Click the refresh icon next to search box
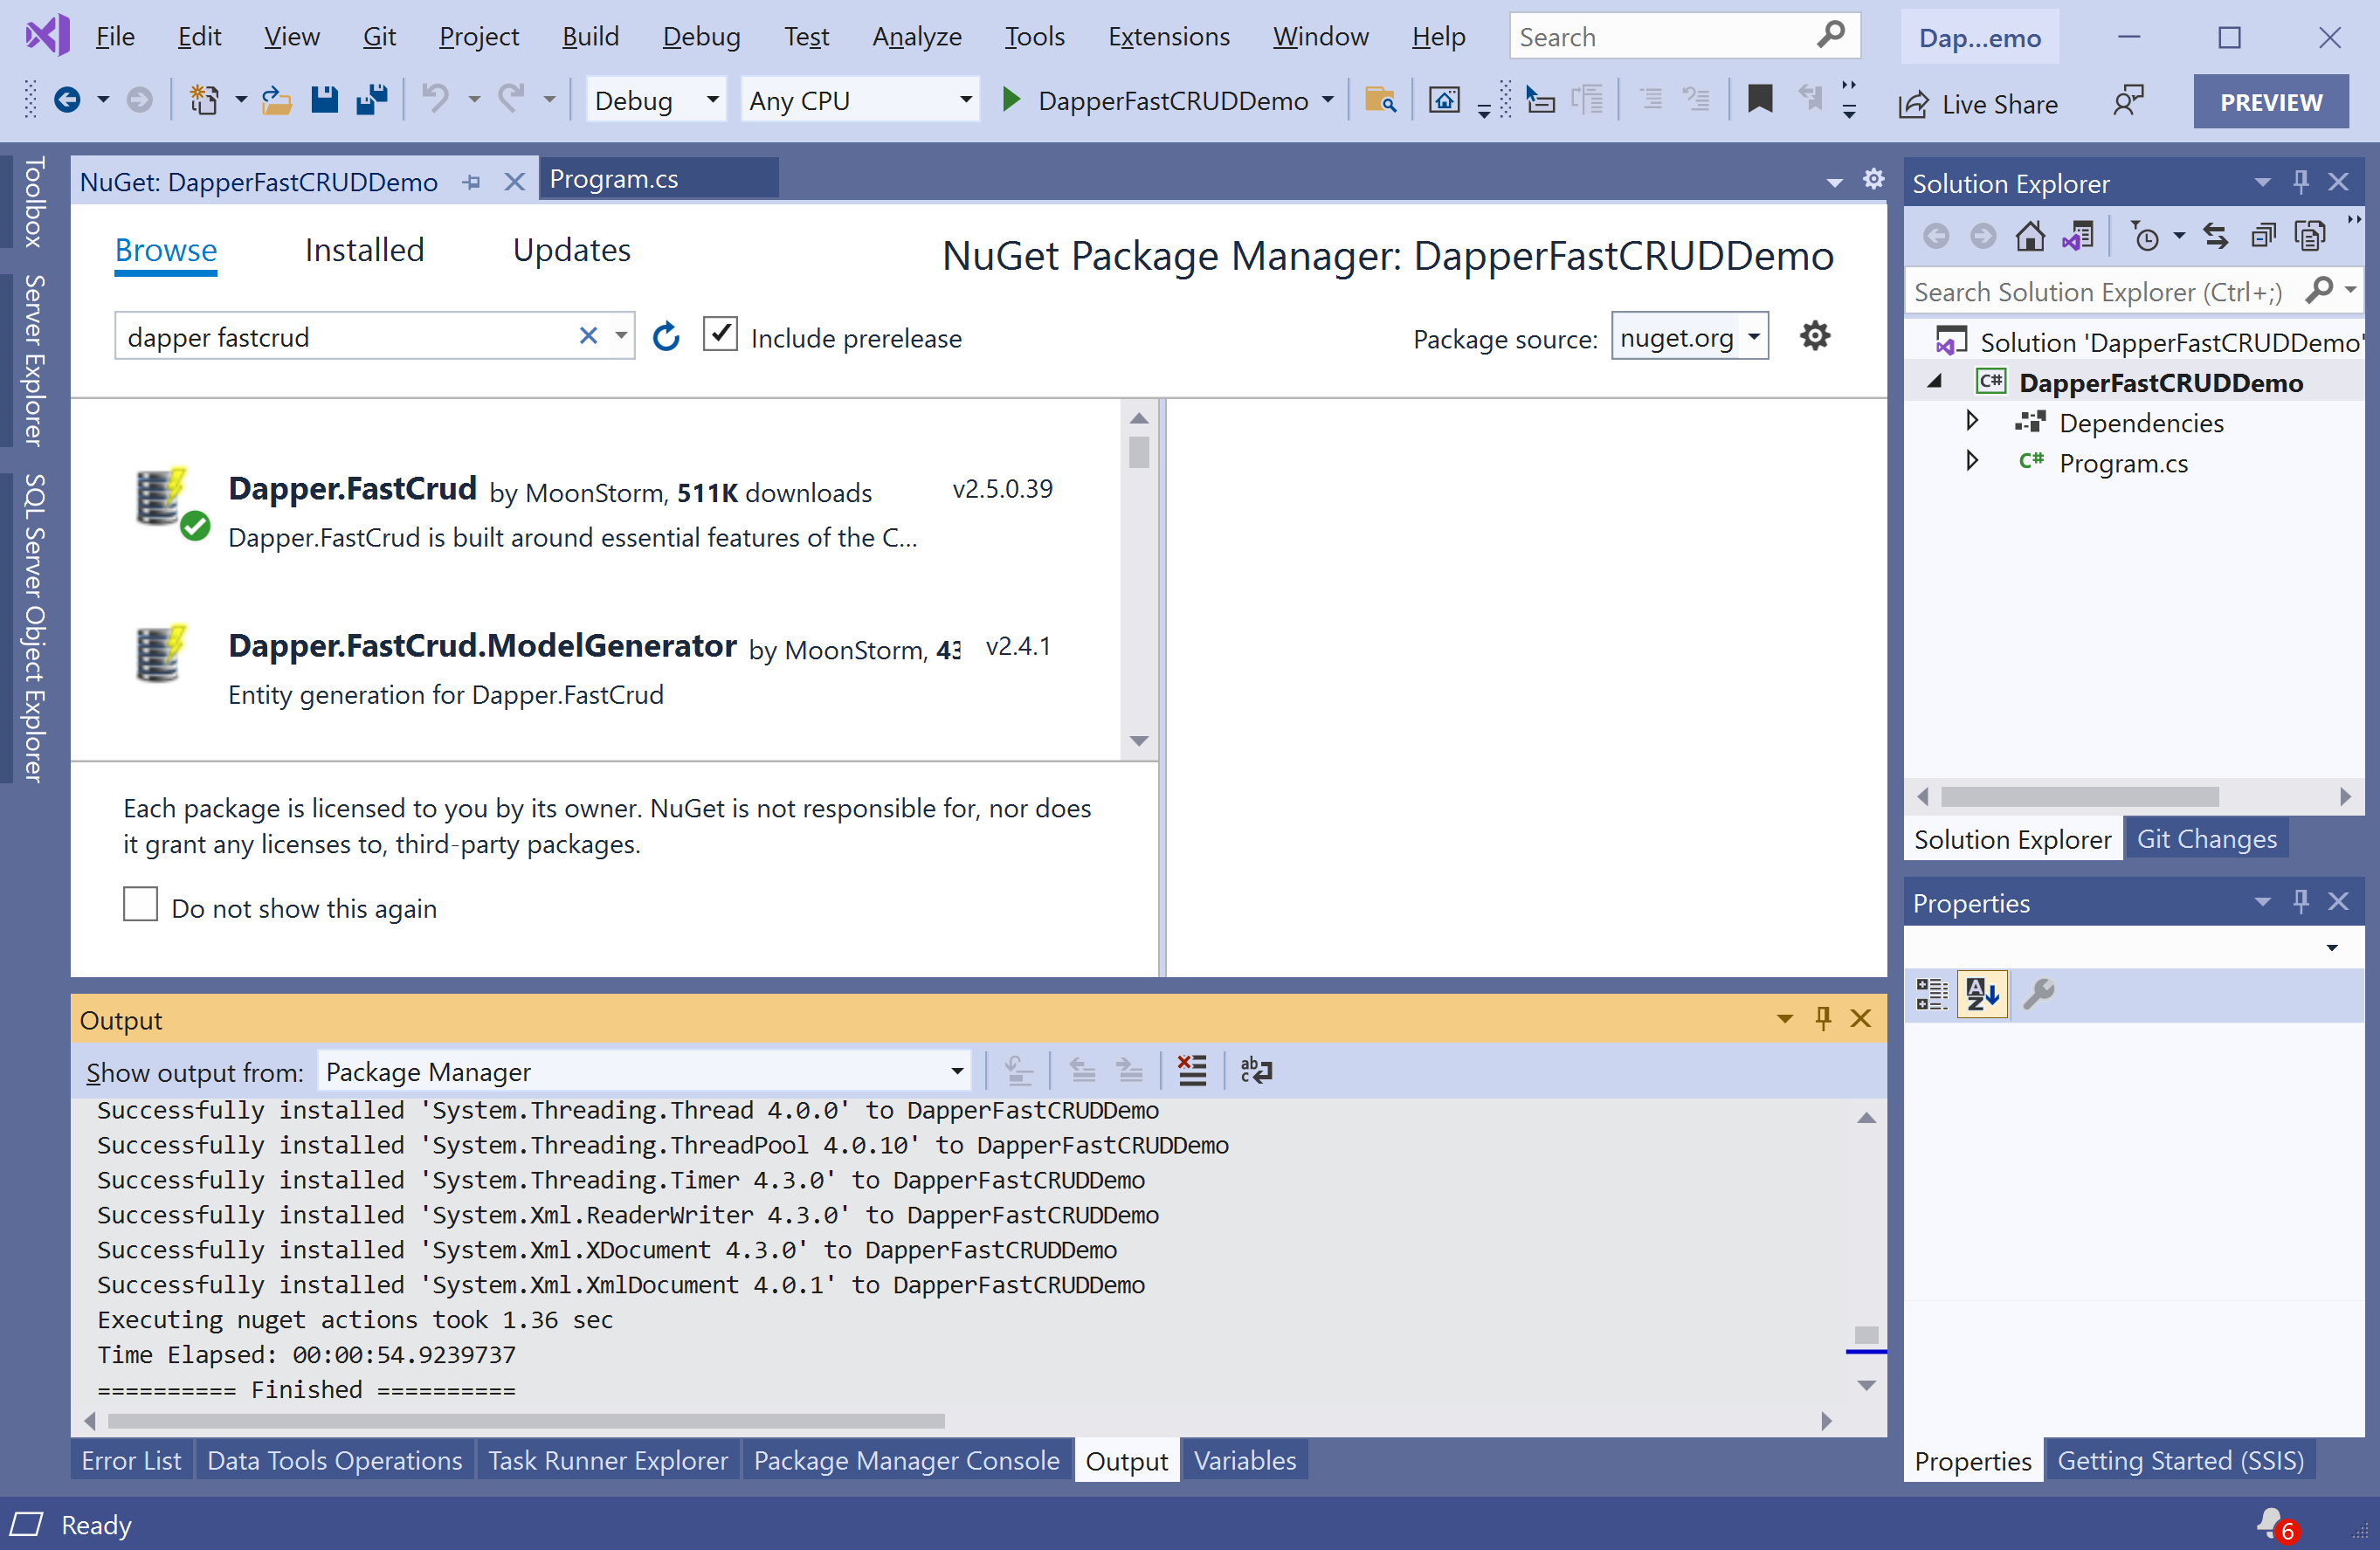 pos(666,337)
